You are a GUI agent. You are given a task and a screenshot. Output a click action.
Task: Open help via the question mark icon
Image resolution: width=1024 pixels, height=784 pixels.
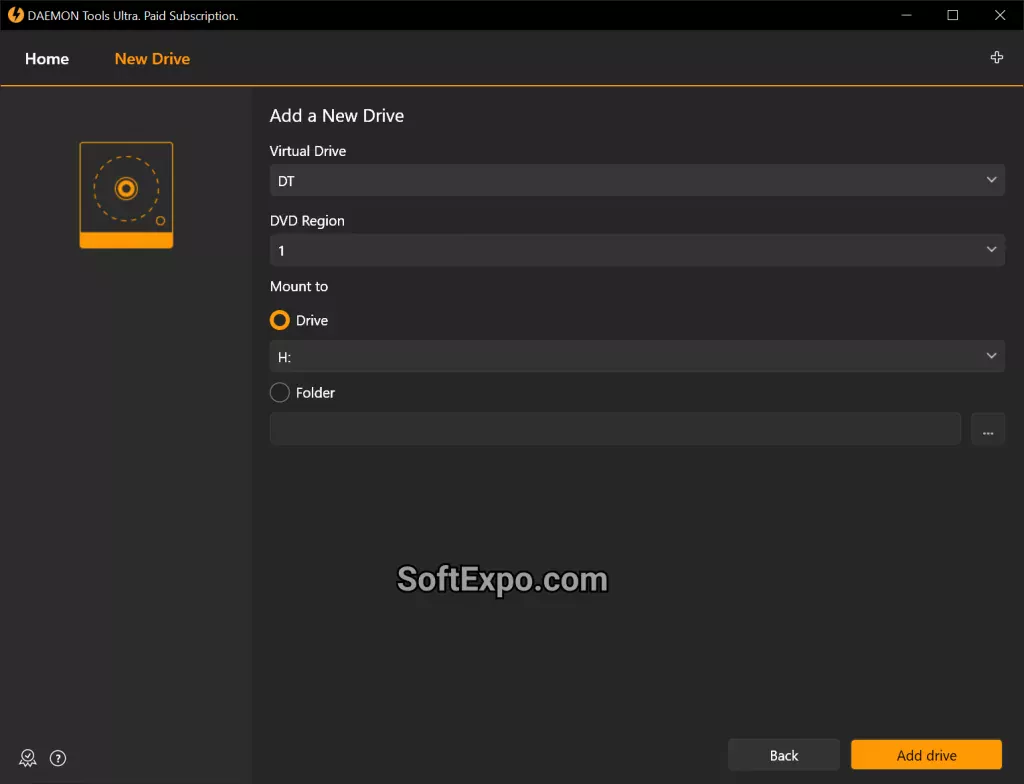click(58, 758)
